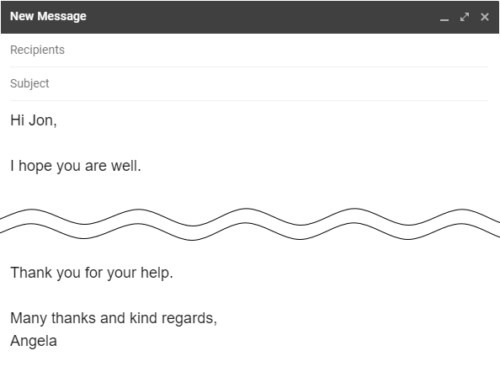This screenshot has width=500, height=372.
Task: Close the New Message draft
Action: [x=485, y=17]
